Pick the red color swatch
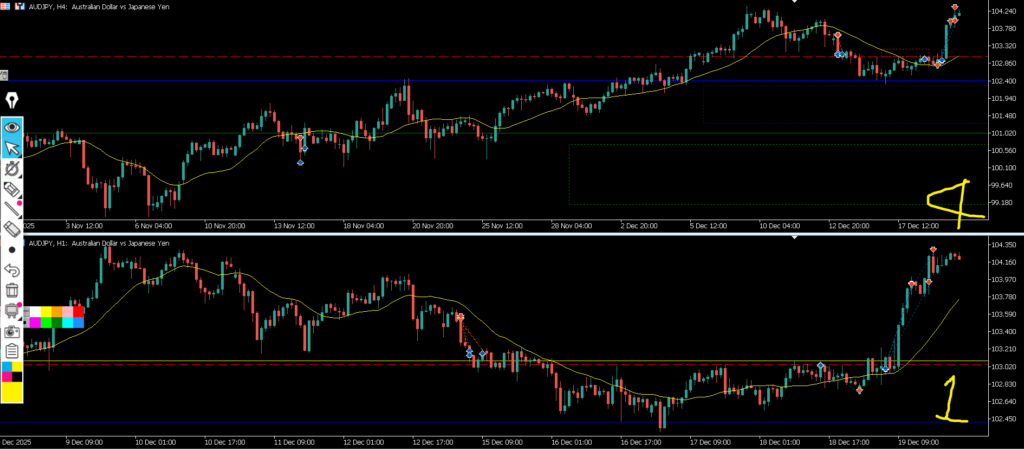This screenshot has width=1024, height=450. pyautogui.click(x=78, y=312)
